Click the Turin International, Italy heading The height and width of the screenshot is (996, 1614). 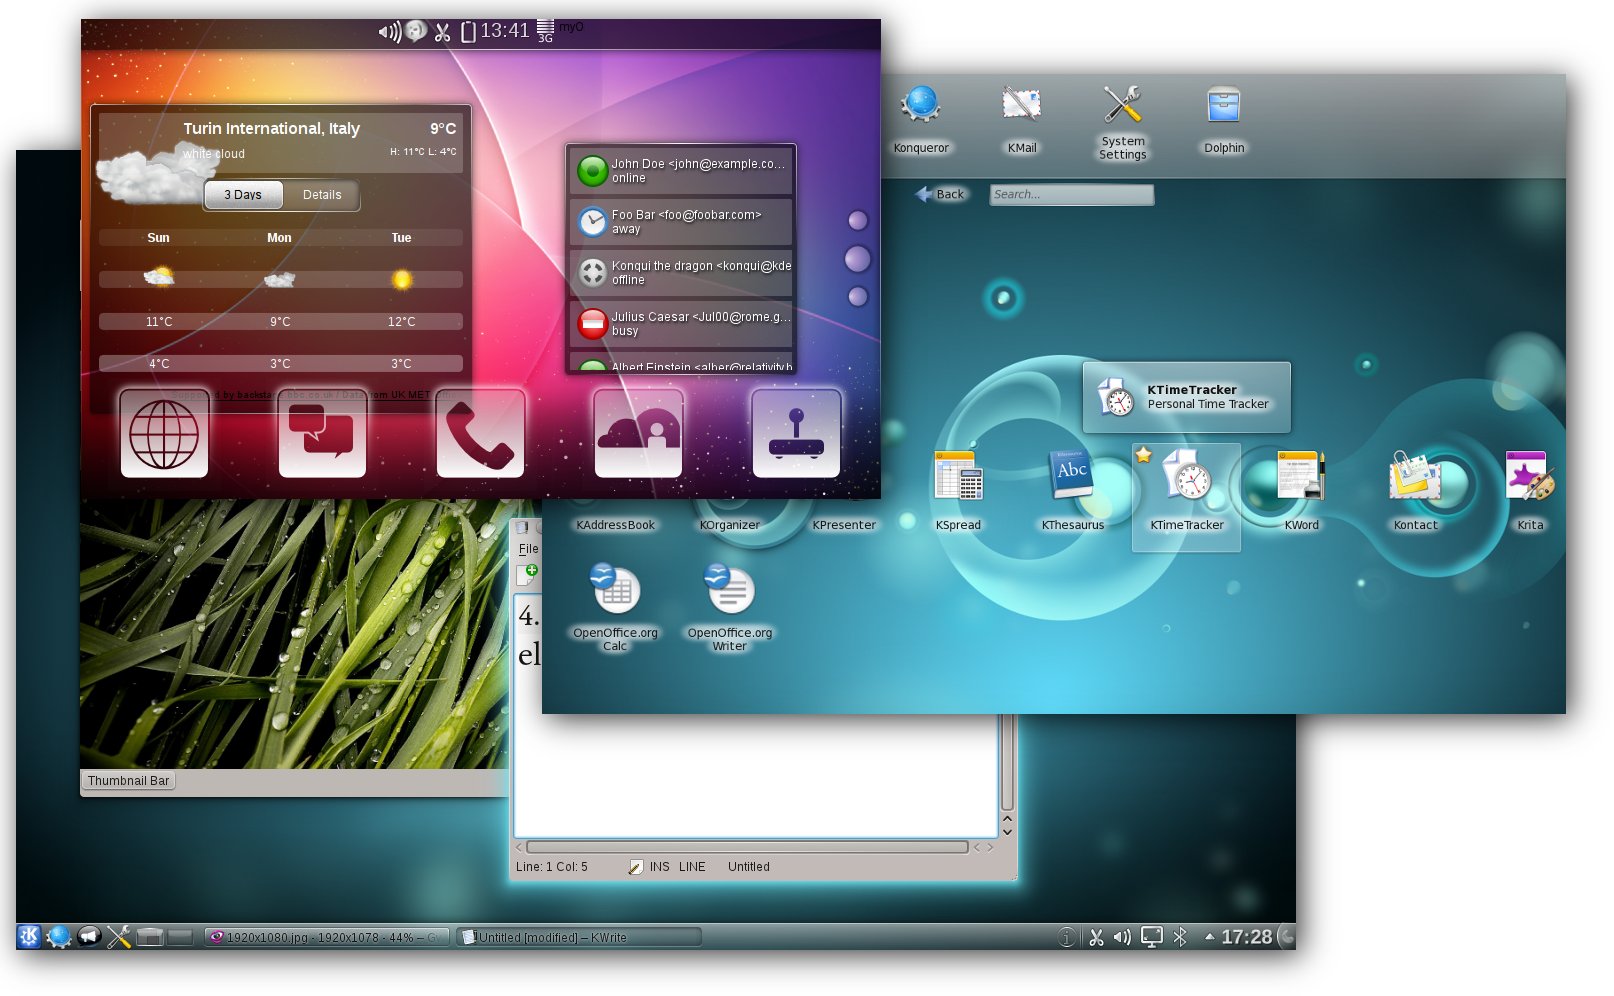[x=271, y=128]
